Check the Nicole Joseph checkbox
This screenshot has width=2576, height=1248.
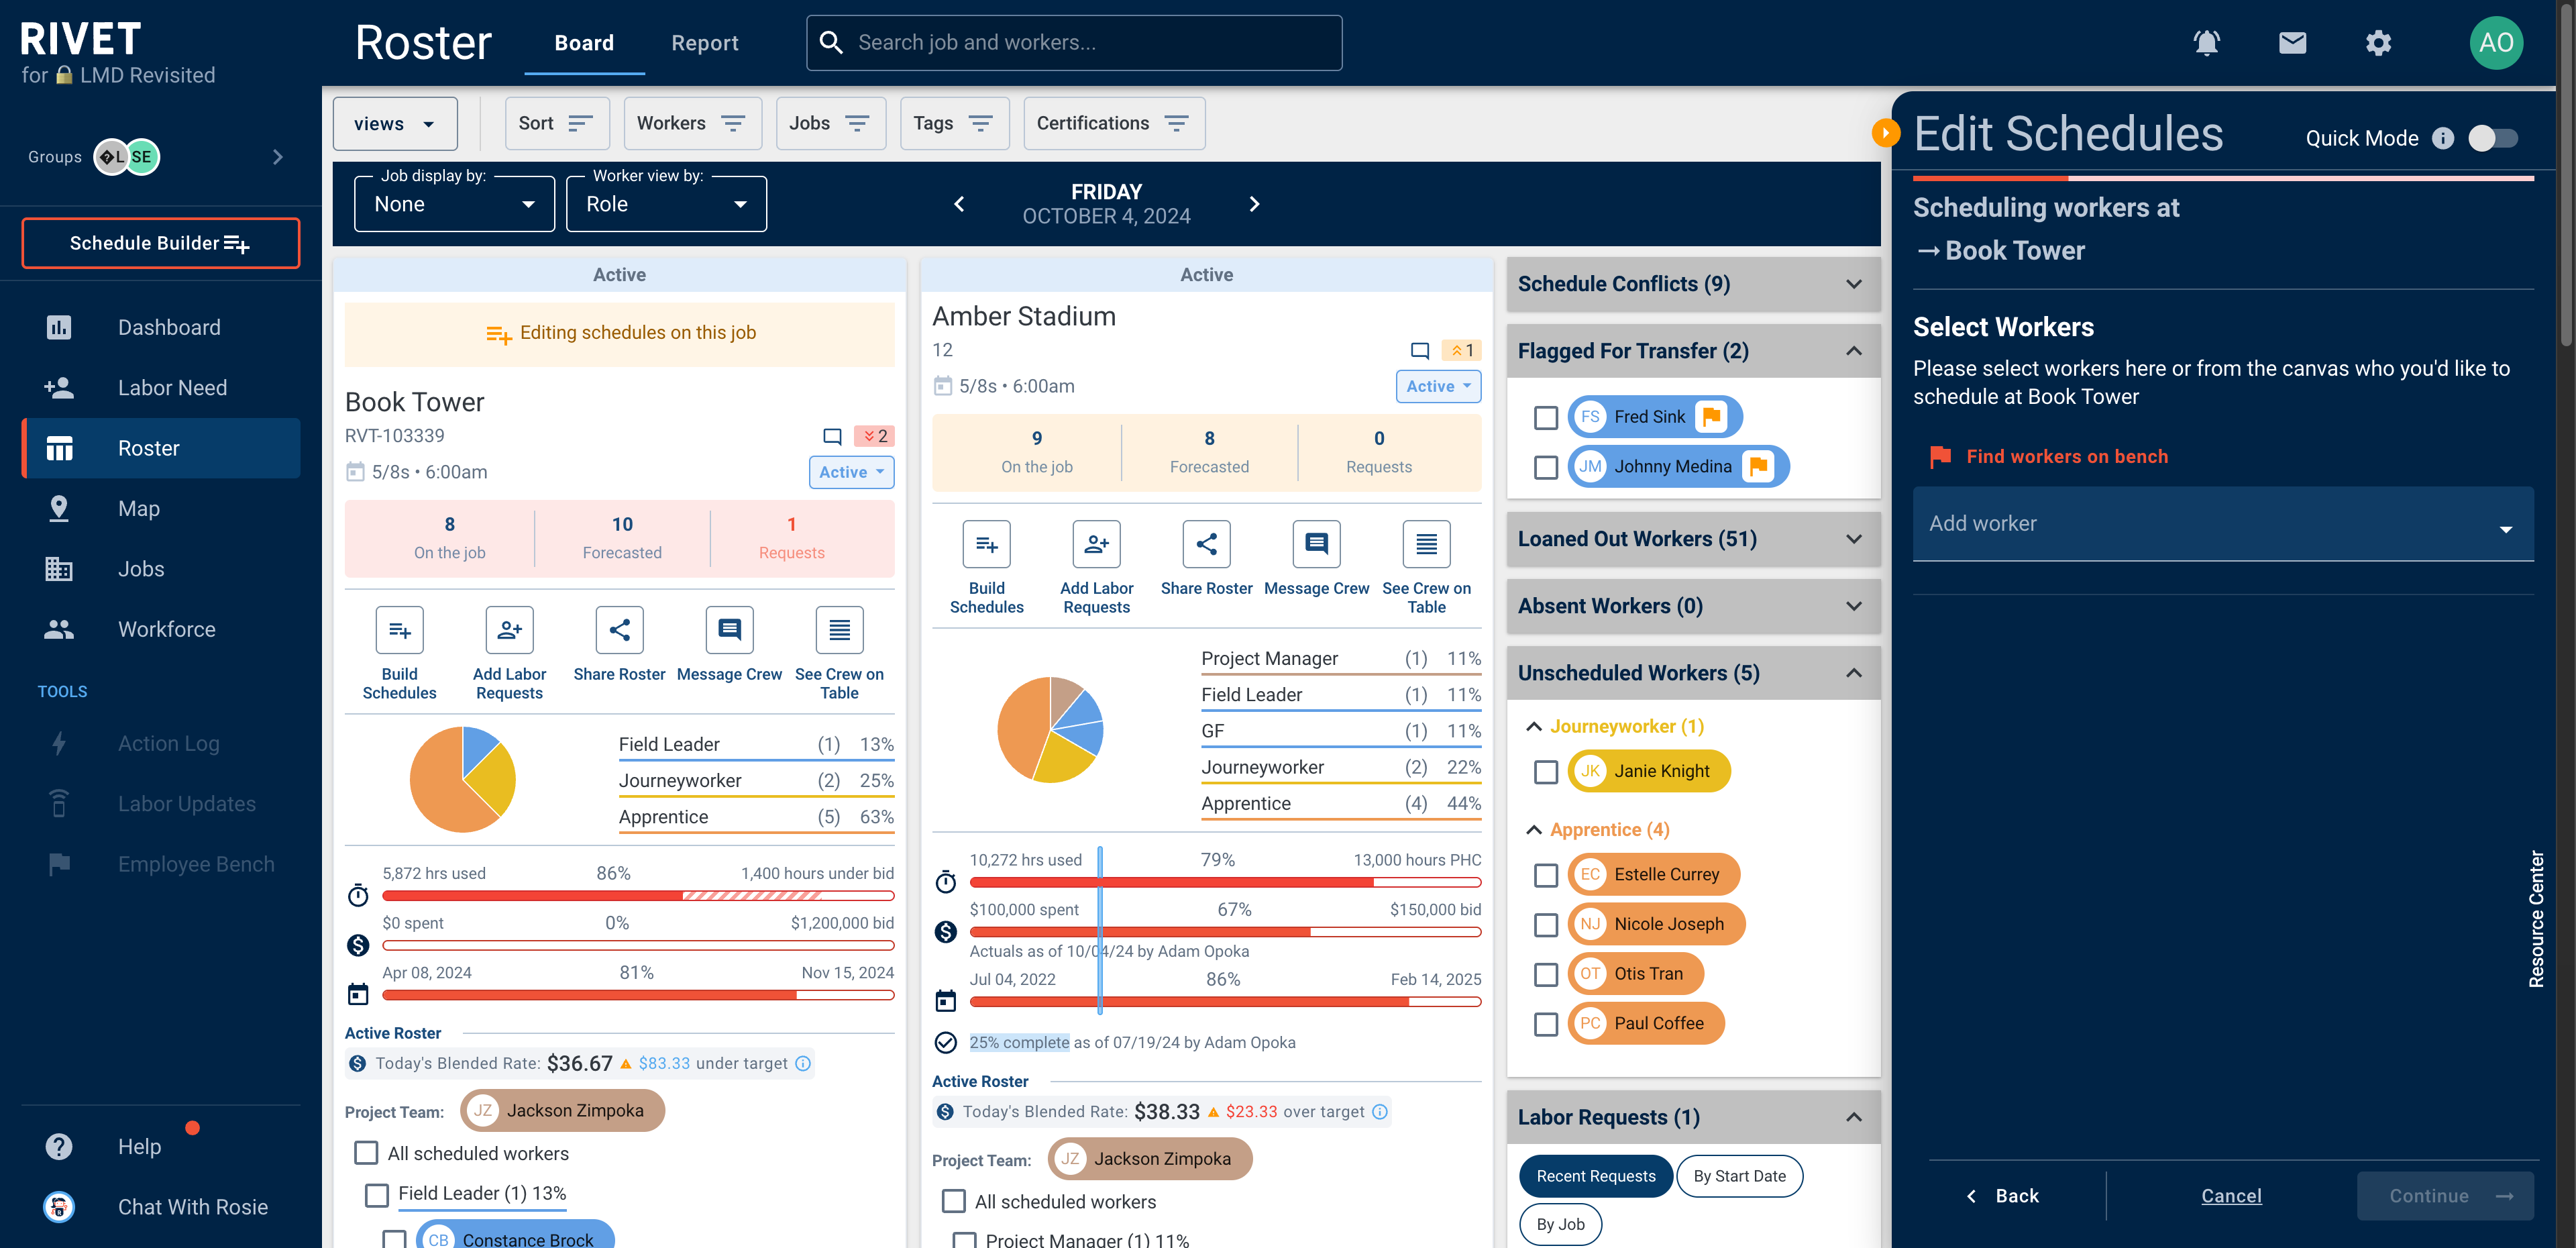coord(1545,925)
